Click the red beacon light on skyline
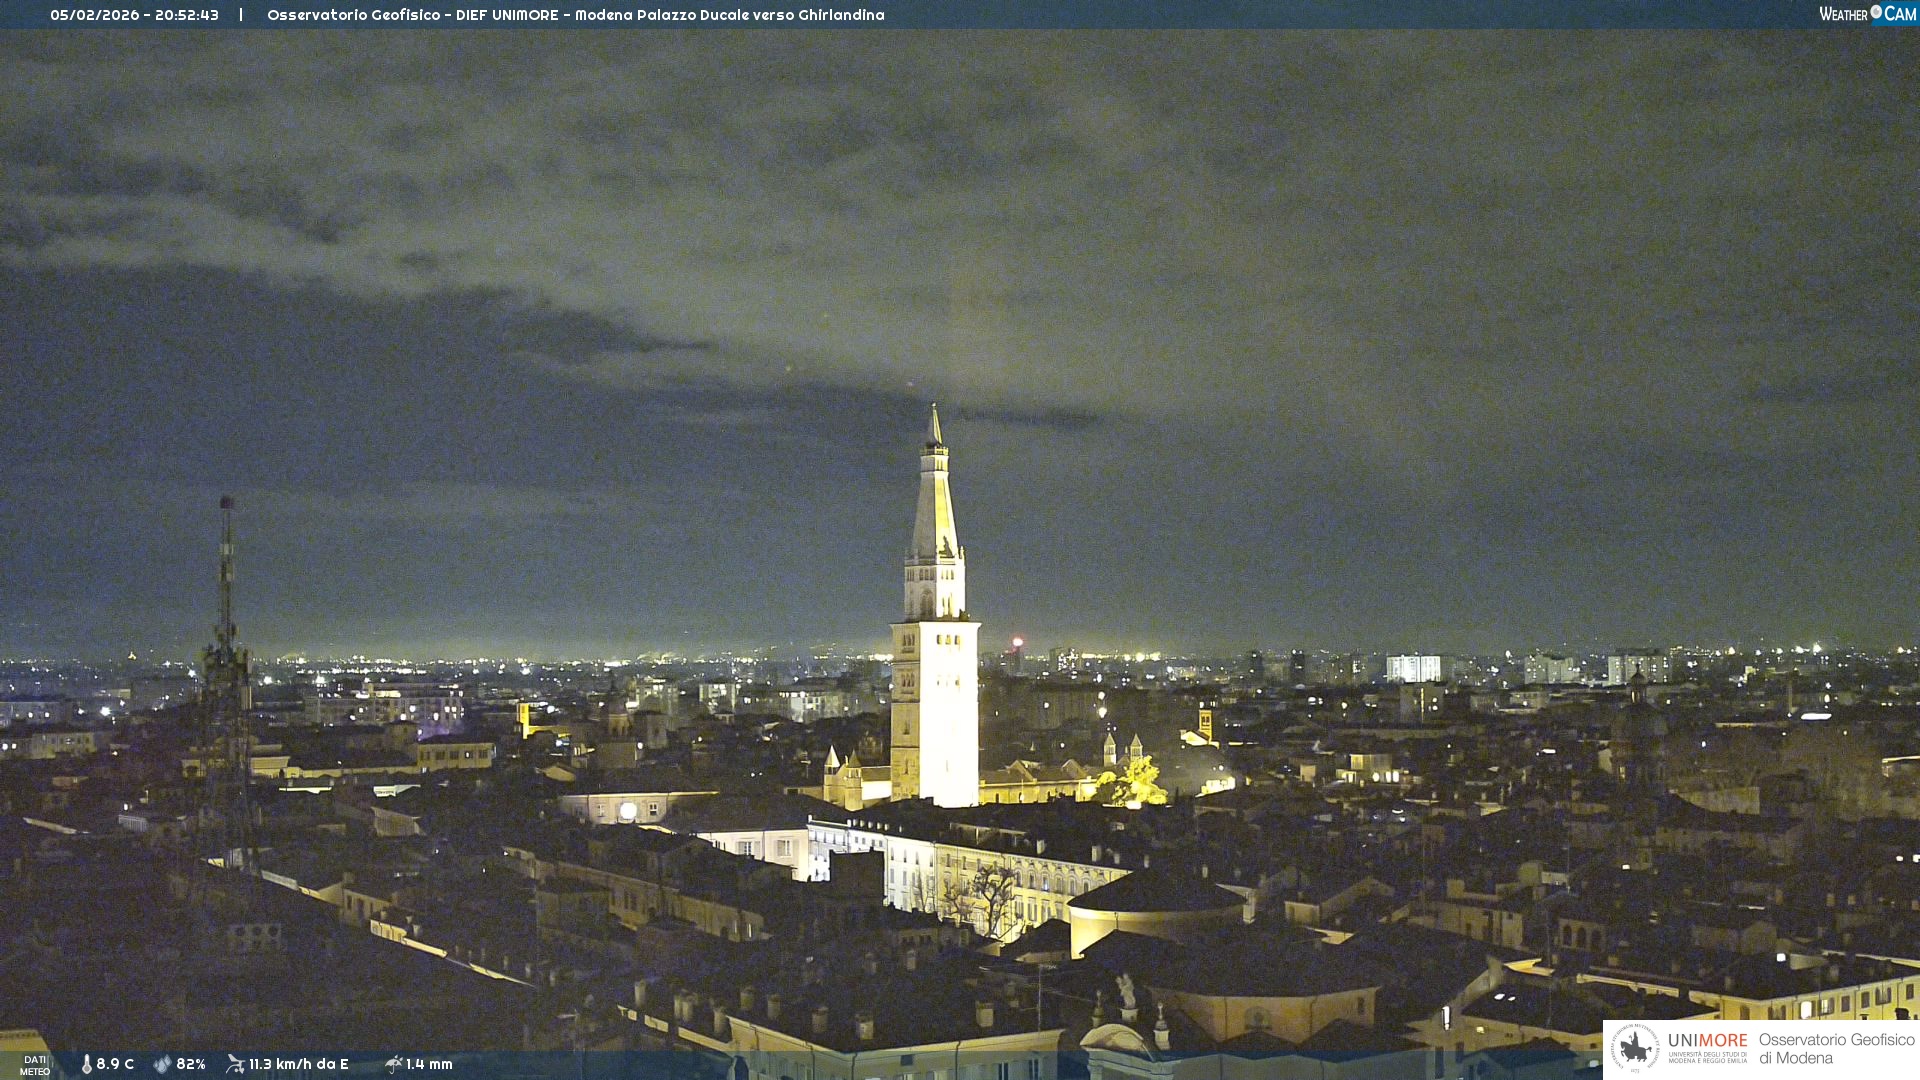The height and width of the screenshot is (1080, 1920). coord(1017,642)
